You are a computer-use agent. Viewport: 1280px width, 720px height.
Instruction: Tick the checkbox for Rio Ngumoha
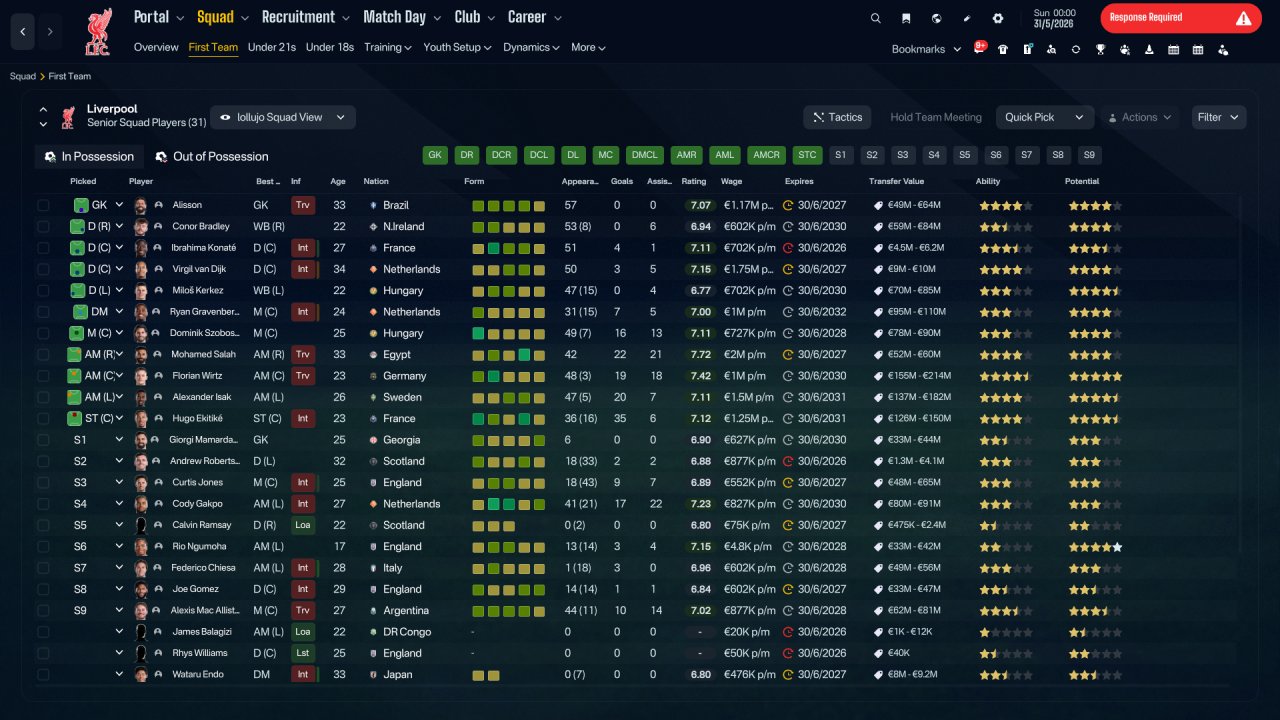(x=43, y=546)
